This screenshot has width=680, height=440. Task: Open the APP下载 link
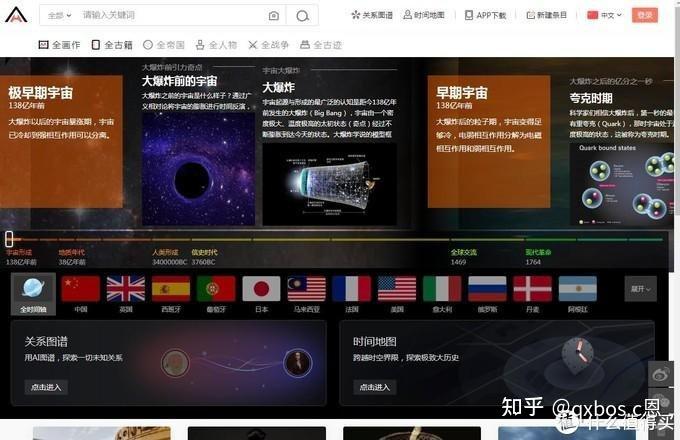point(485,15)
